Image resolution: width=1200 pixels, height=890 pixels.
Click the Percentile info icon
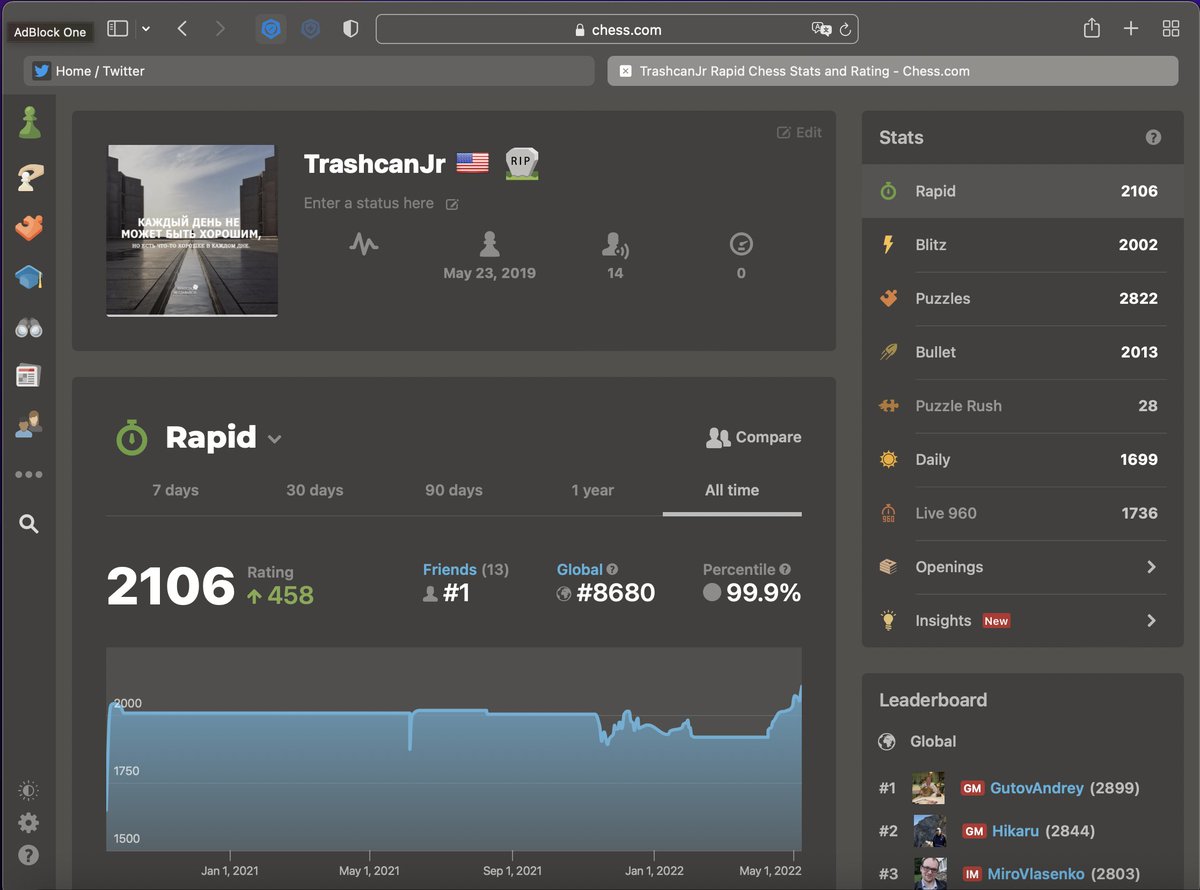[785, 570]
